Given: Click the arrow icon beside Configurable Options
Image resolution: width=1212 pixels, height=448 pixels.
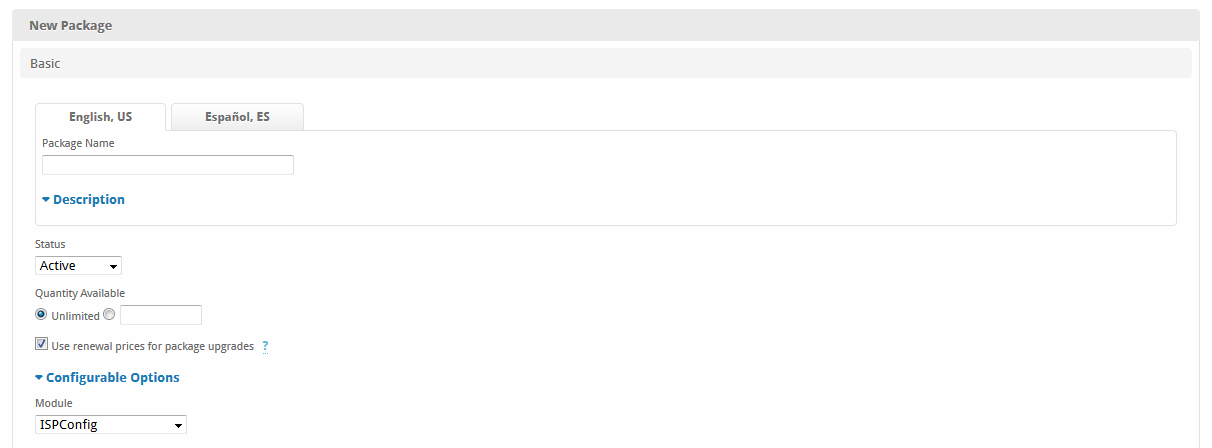Looking at the screenshot, I should coord(39,378).
